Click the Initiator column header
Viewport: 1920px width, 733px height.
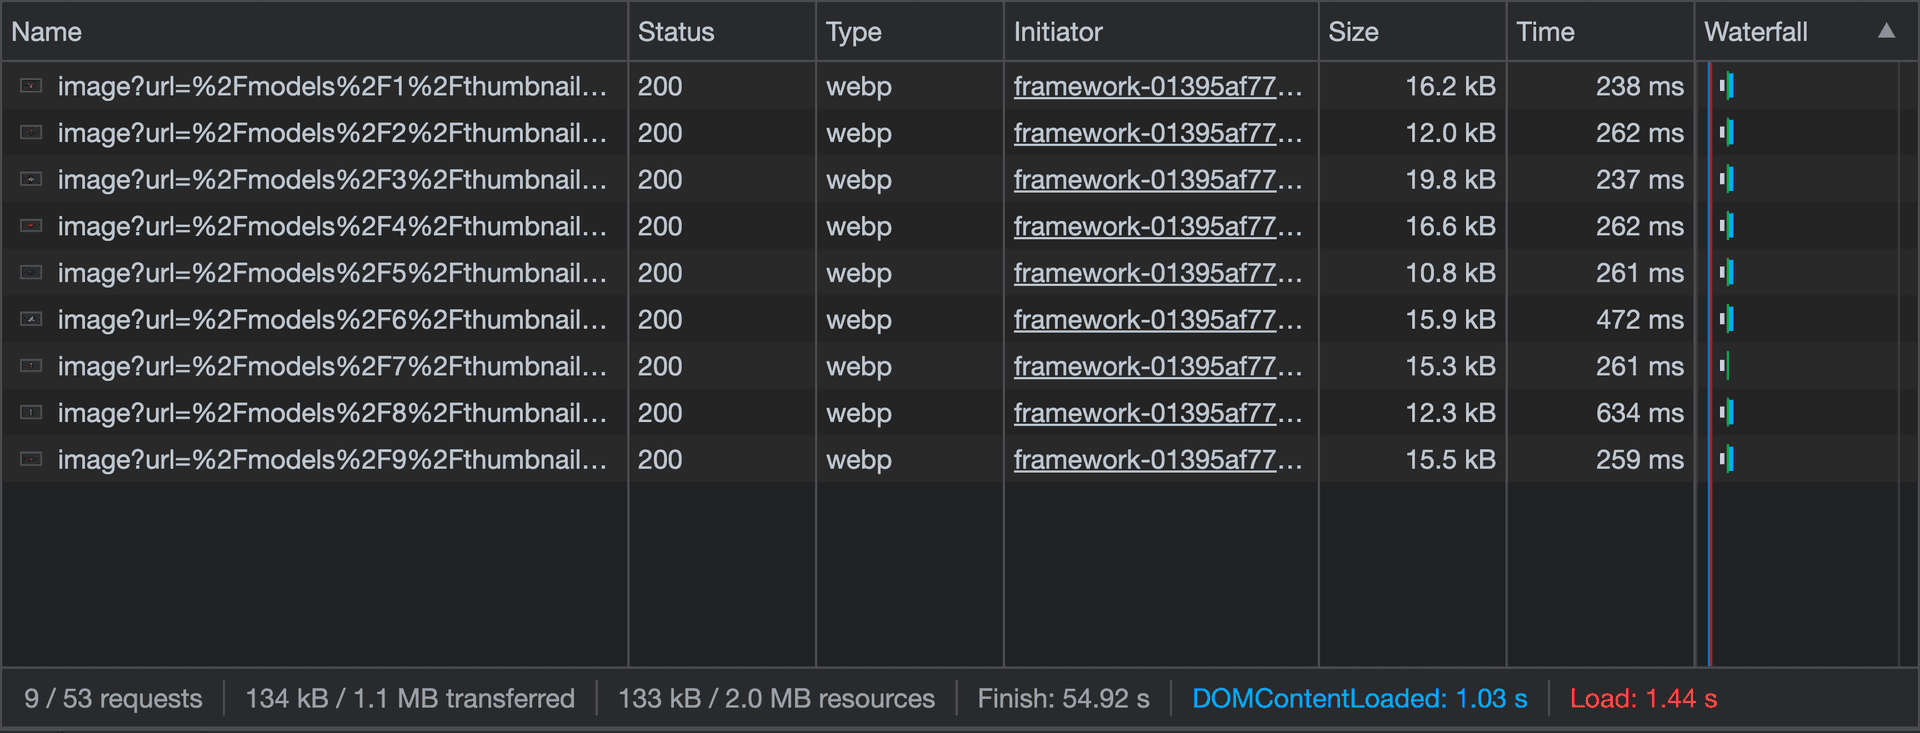[1058, 32]
